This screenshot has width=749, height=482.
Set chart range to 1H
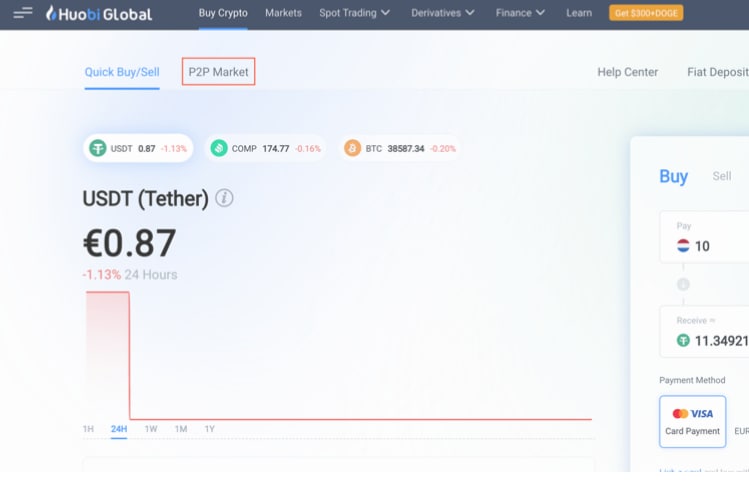[x=88, y=429]
